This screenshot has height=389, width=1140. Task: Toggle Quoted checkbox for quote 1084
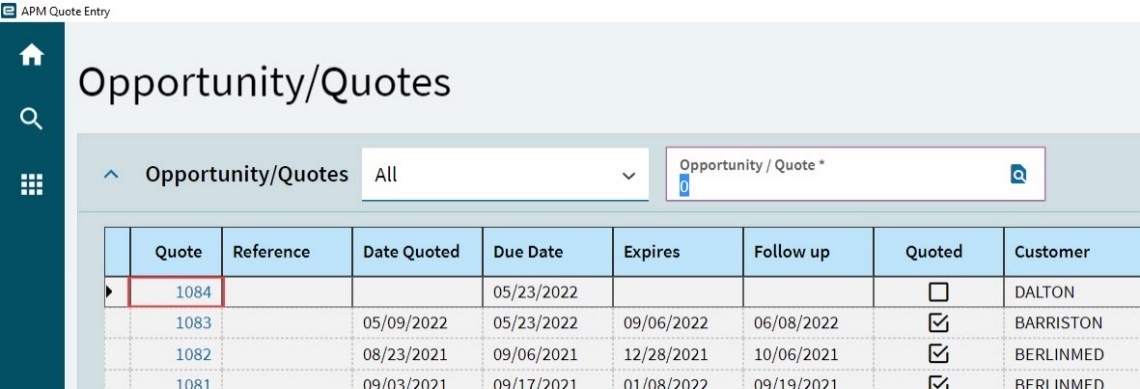tap(938, 292)
